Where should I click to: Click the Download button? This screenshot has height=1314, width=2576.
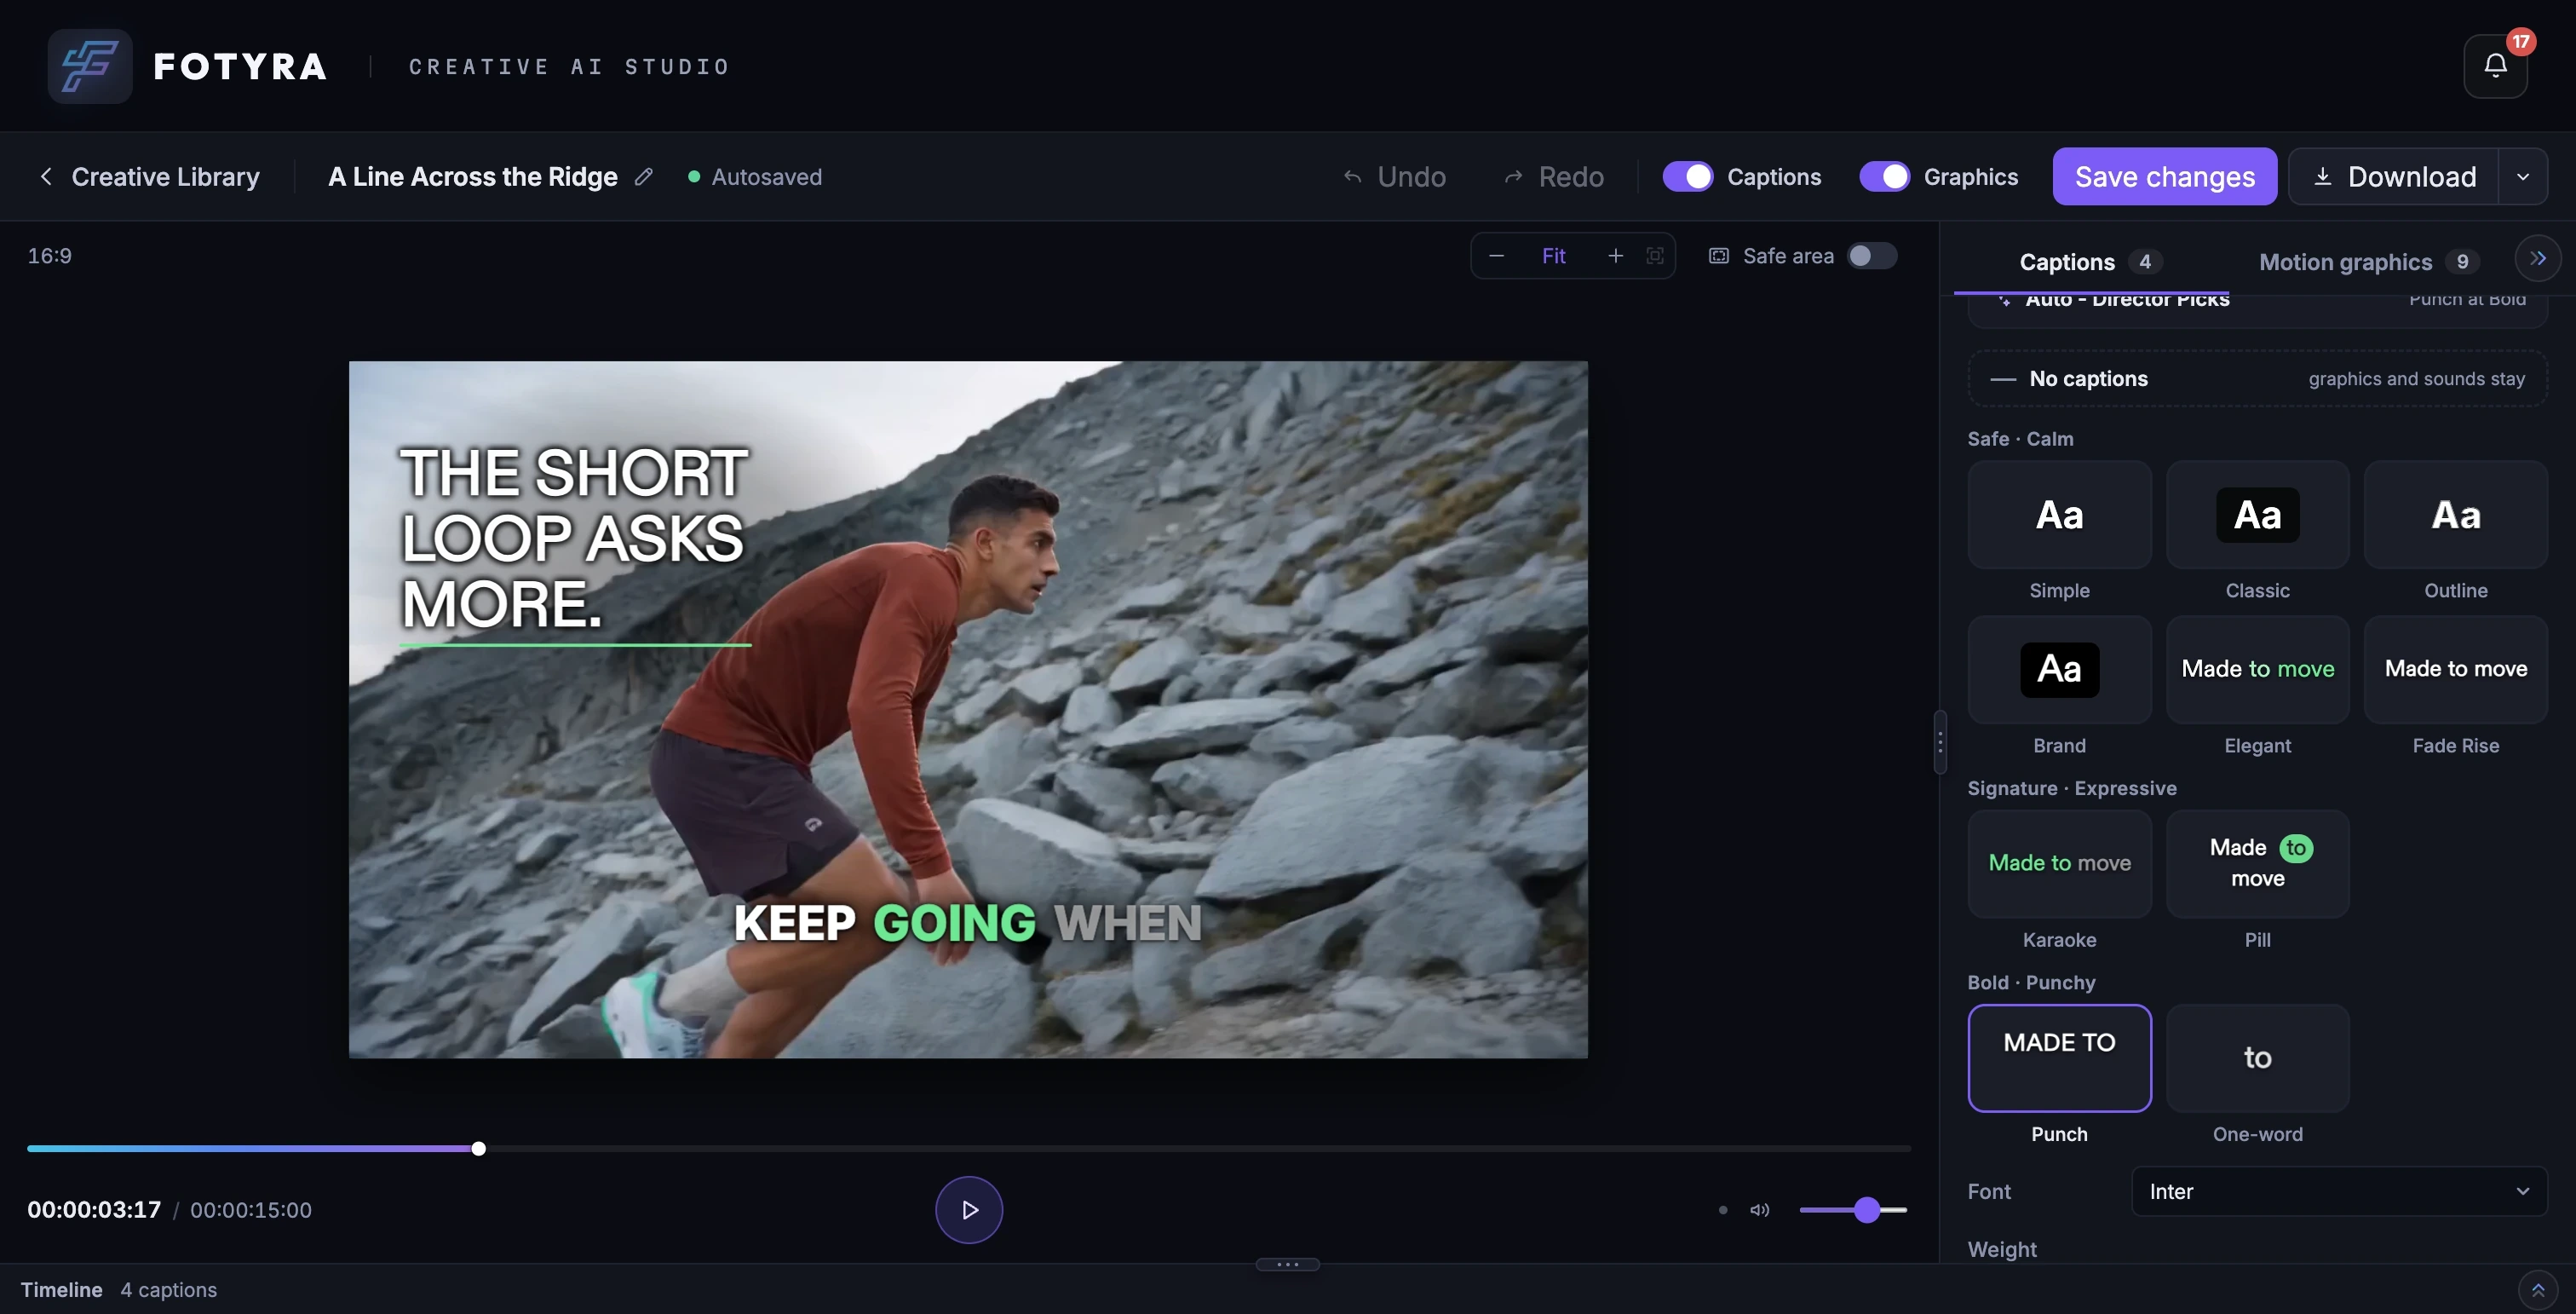(x=2394, y=177)
